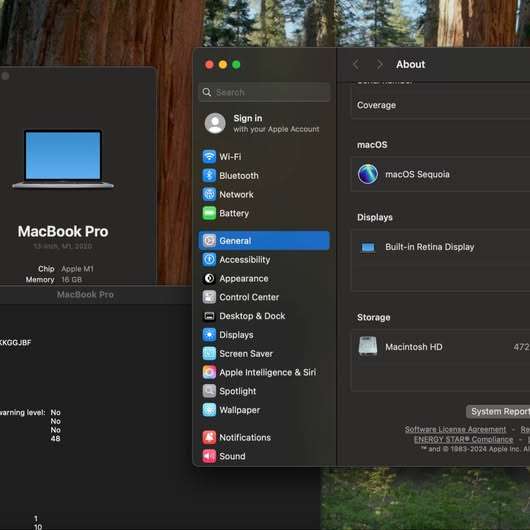The image size is (530, 530).
Task: Open Wi-Fi settings icon in sidebar
Action: tap(209, 156)
